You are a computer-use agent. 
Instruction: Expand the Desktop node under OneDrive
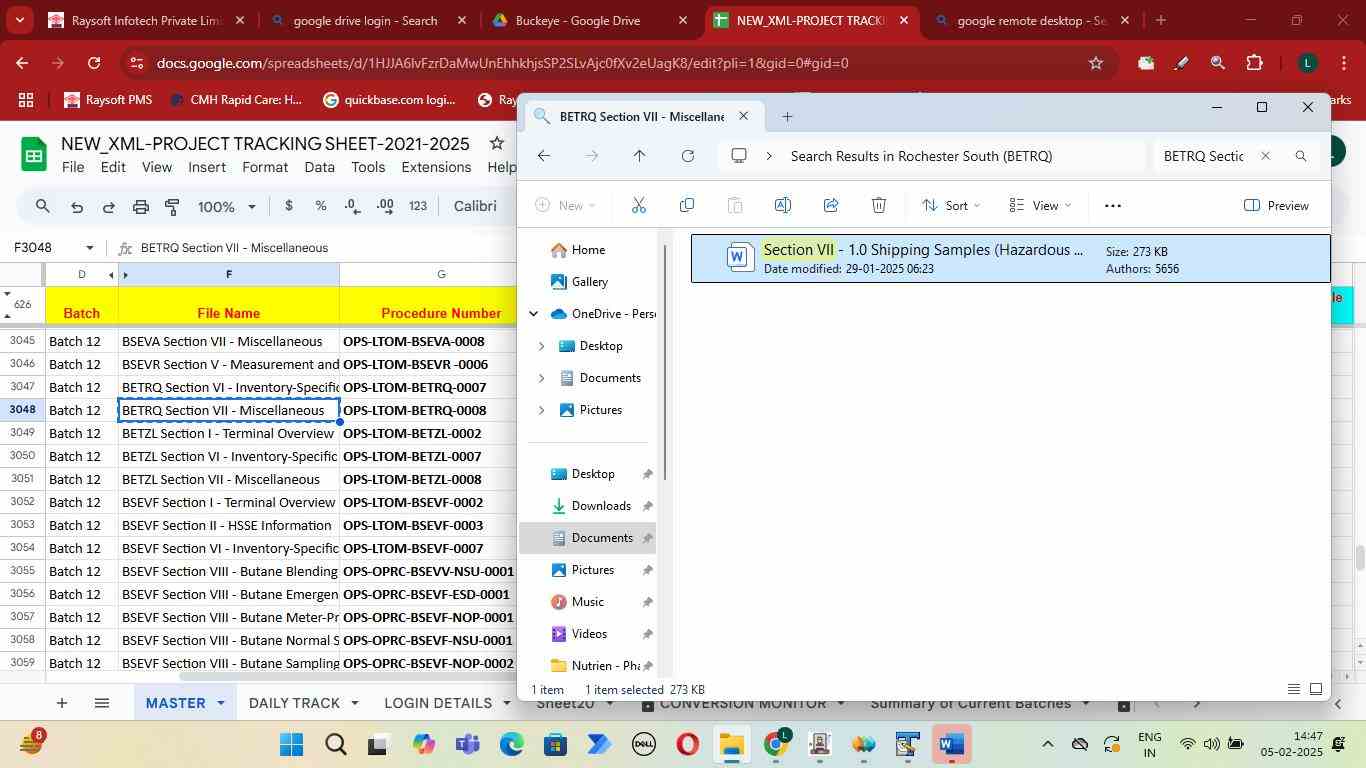click(x=541, y=346)
